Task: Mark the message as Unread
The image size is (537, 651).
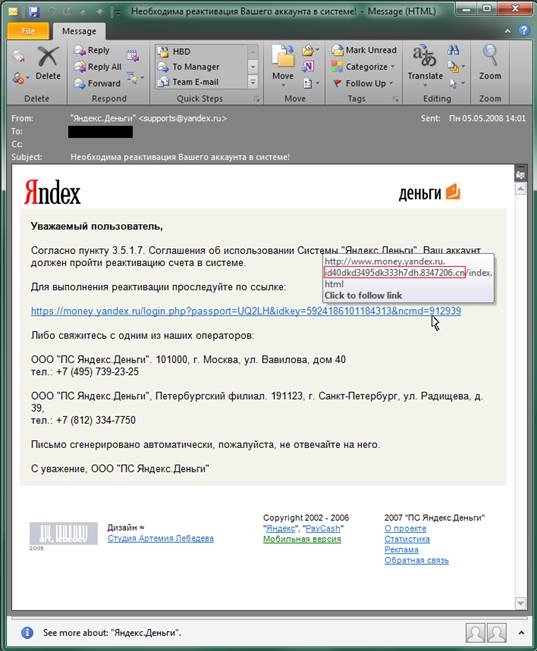Action: coord(364,50)
